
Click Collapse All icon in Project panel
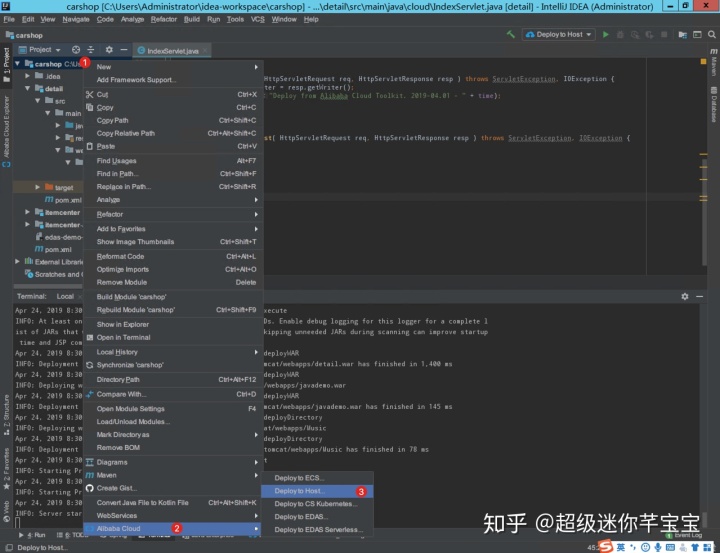[x=90, y=50]
